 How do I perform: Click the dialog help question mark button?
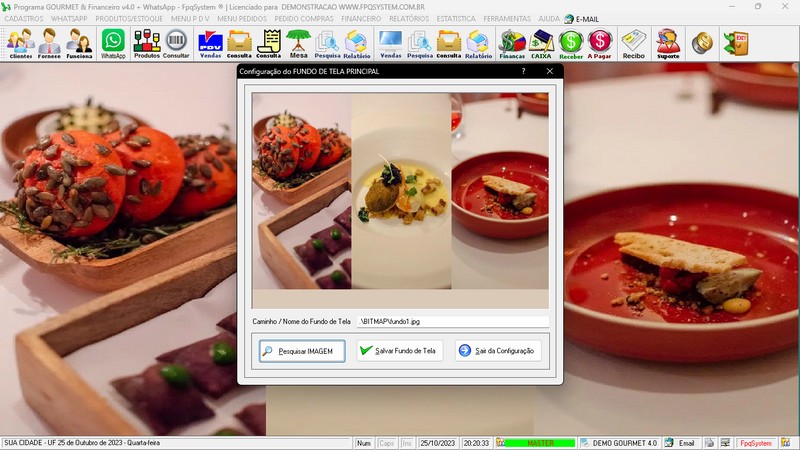coord(523,71)
